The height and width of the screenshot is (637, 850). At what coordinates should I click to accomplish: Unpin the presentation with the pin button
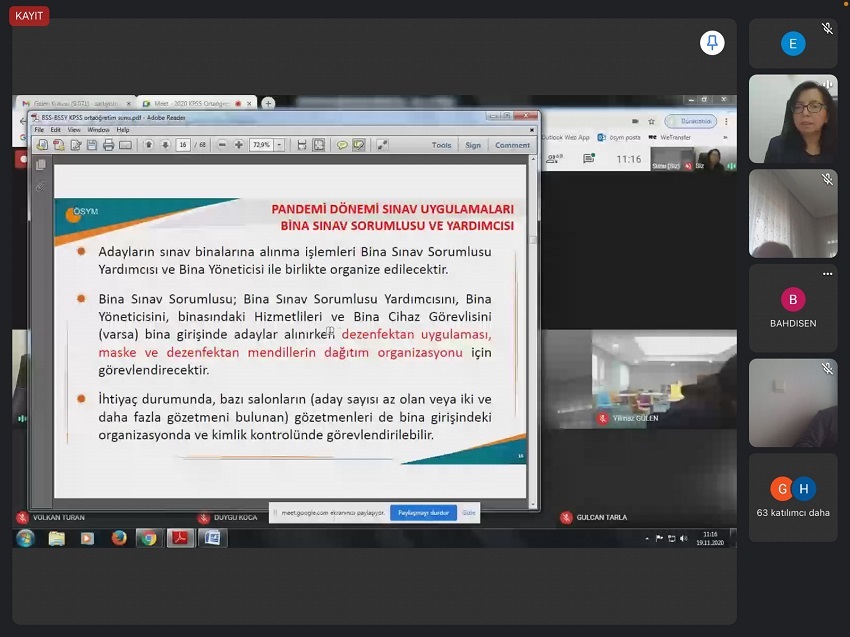coord(712,42)
